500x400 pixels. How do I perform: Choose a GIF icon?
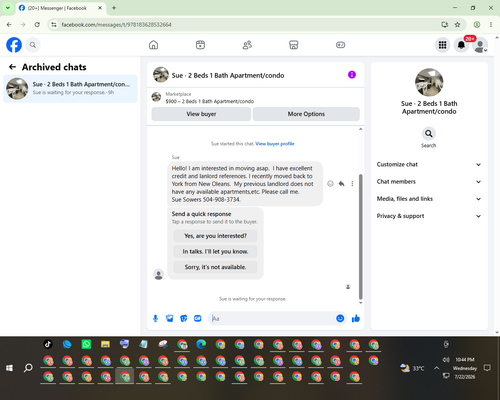point(198,318)
